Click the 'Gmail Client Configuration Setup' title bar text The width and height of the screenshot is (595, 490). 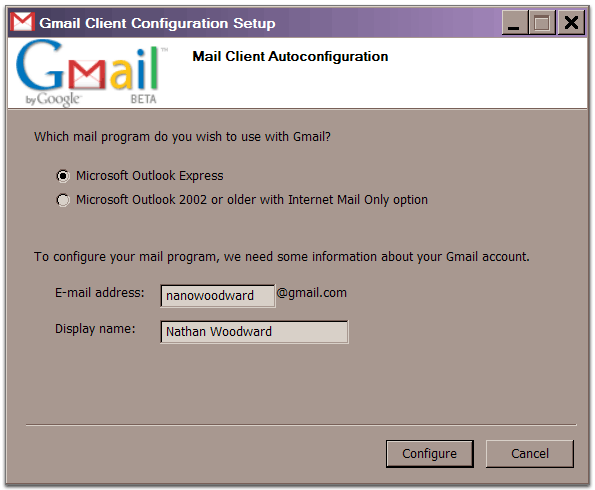[x=157, y=23]
